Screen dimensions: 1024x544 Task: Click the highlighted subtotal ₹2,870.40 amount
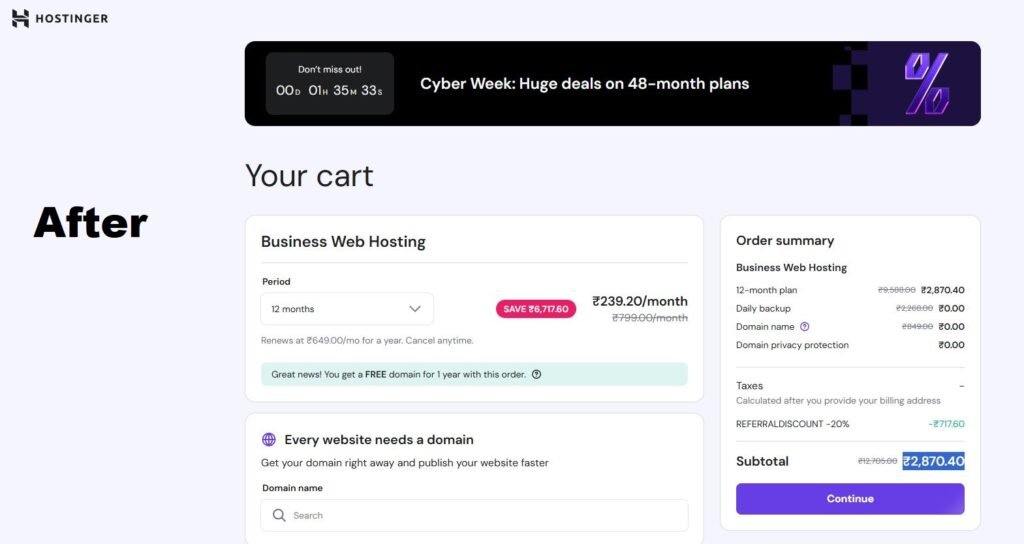pyautogui.click(x=933, y=461)
